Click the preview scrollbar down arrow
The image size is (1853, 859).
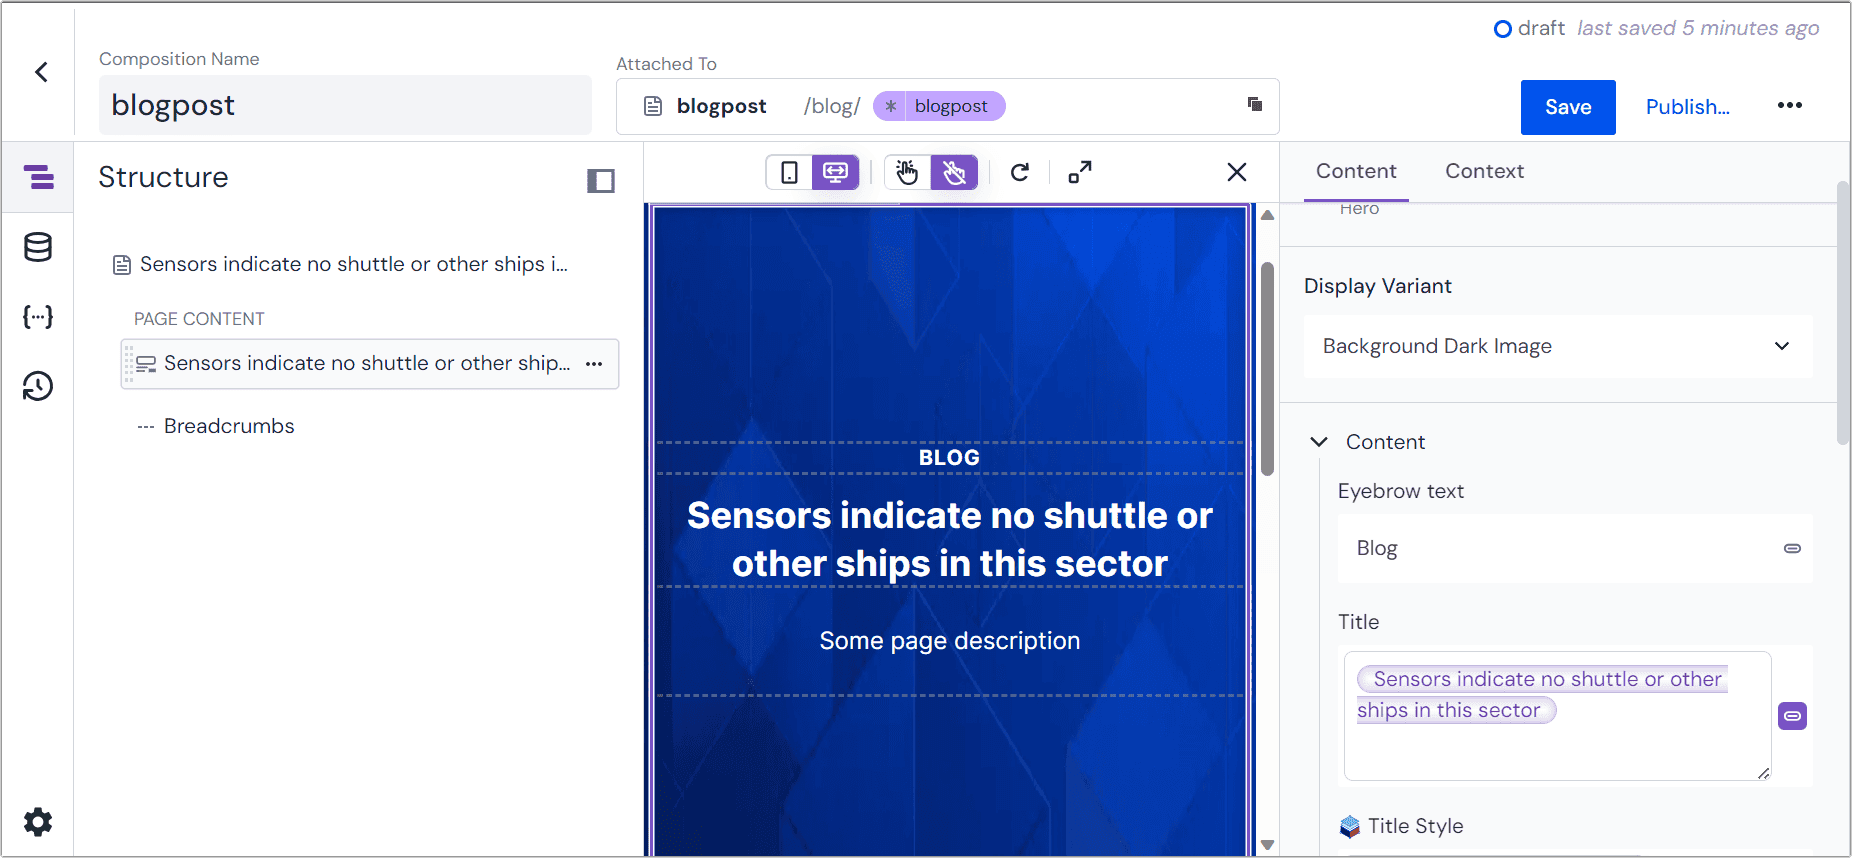pos(1267,845)
